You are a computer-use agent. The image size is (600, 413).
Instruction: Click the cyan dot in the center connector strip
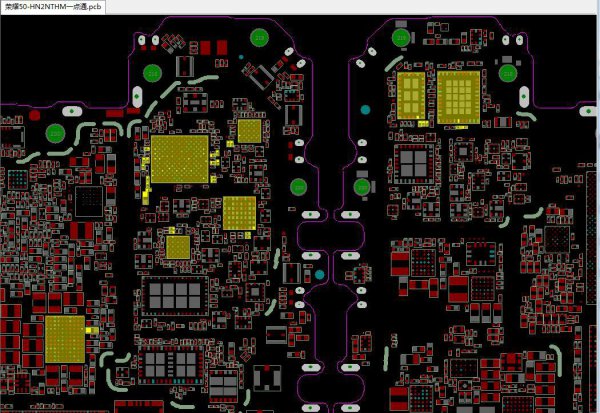tap(319, 274)
